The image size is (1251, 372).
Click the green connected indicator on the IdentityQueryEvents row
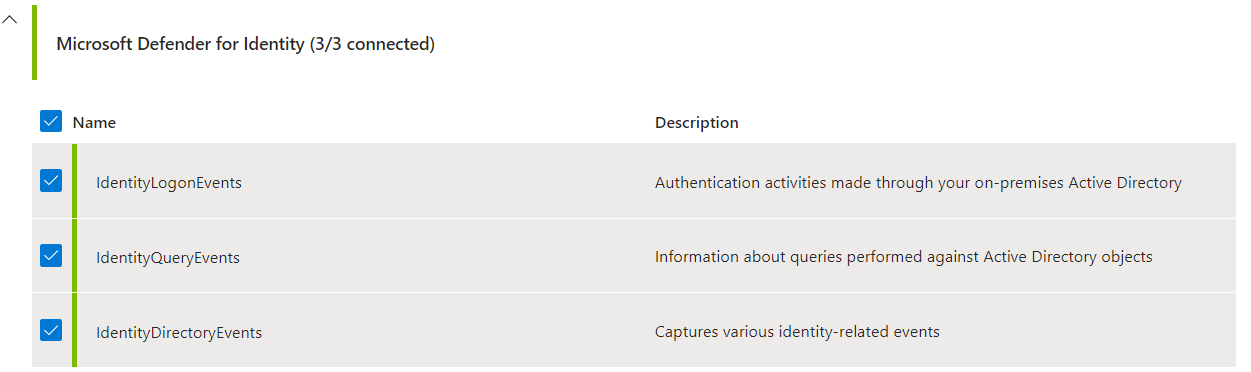74,256
